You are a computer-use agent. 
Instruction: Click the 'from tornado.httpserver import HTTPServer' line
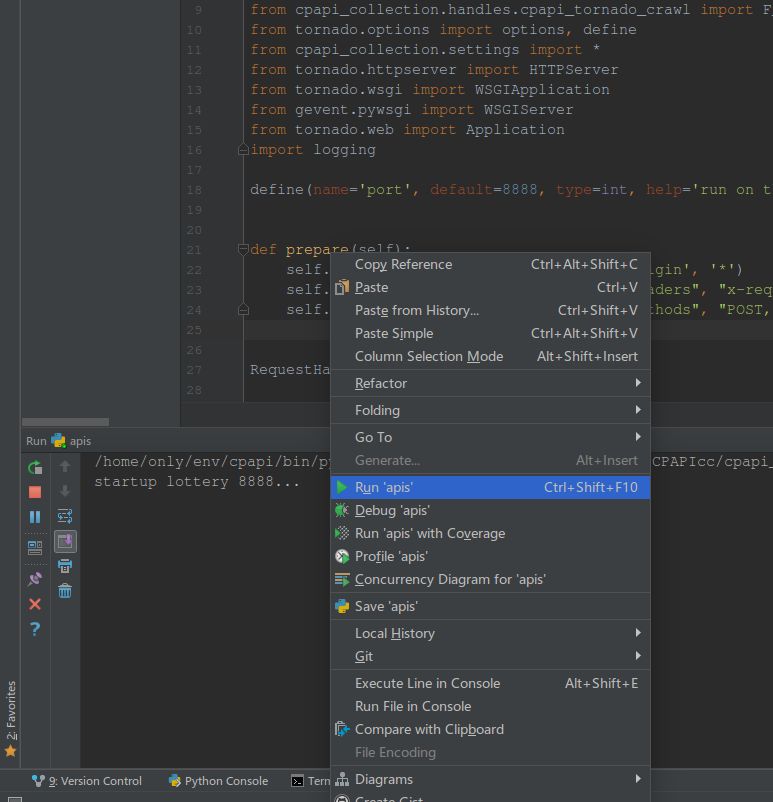point(434,70)
